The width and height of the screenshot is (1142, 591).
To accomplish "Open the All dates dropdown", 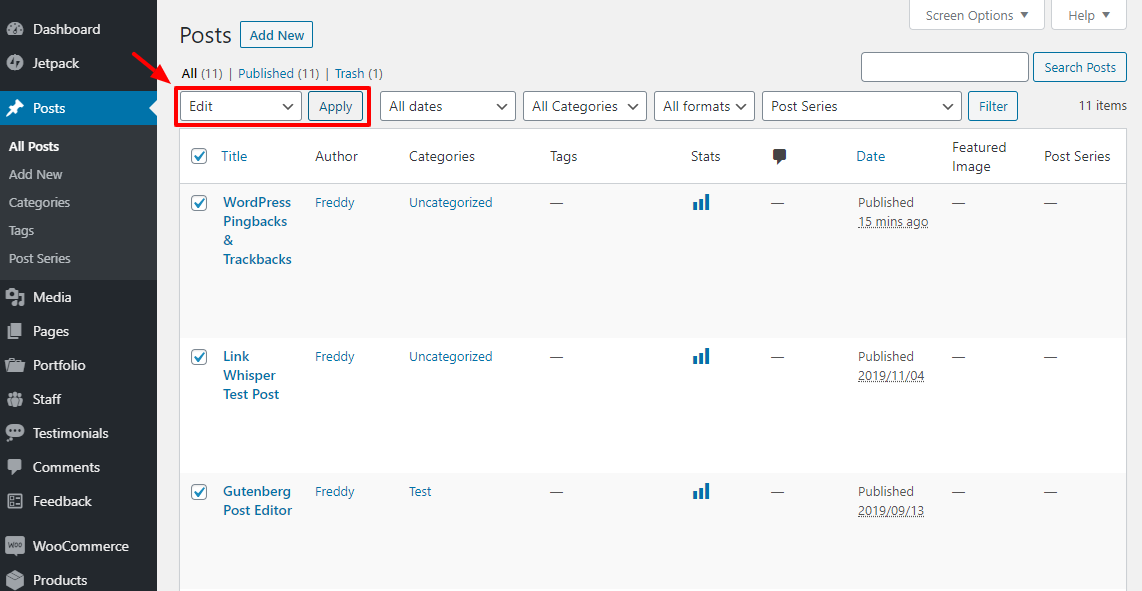I will tap(448, 106).
